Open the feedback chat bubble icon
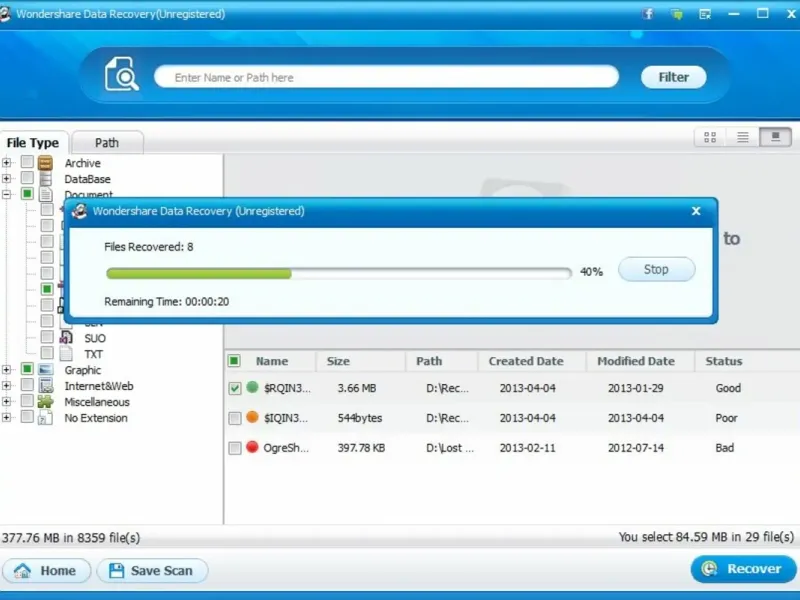This screenshot has height=600, width=800. click(677, 14)
